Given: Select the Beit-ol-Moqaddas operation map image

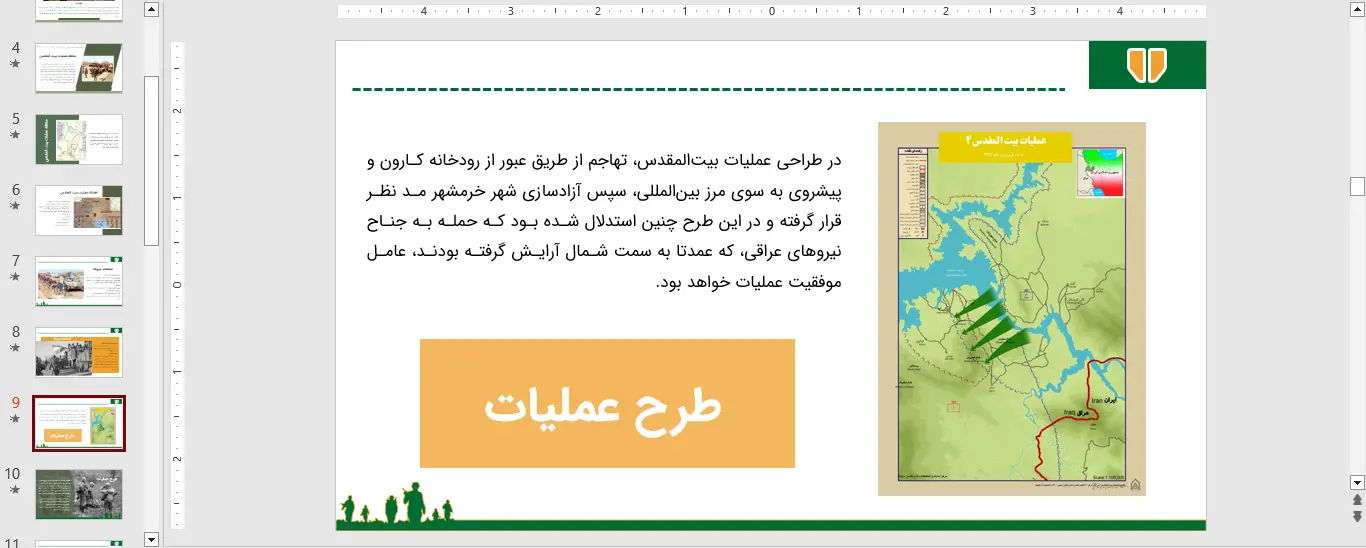Looking at the screenshot, I should [1012, 309].
